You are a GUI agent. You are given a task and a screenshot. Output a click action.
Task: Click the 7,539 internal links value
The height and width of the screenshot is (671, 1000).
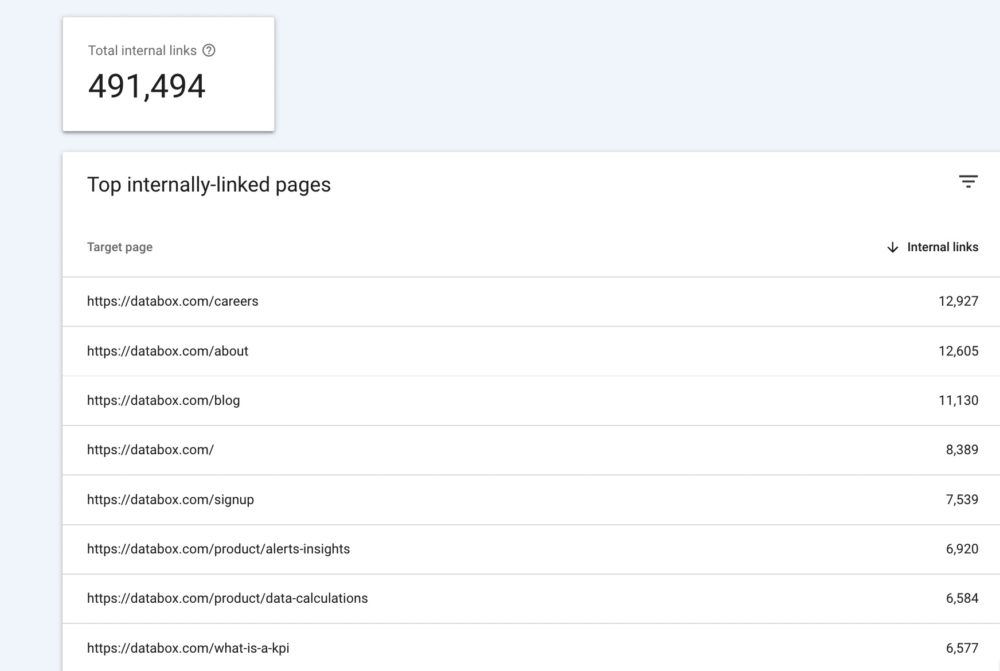[961, 499]
